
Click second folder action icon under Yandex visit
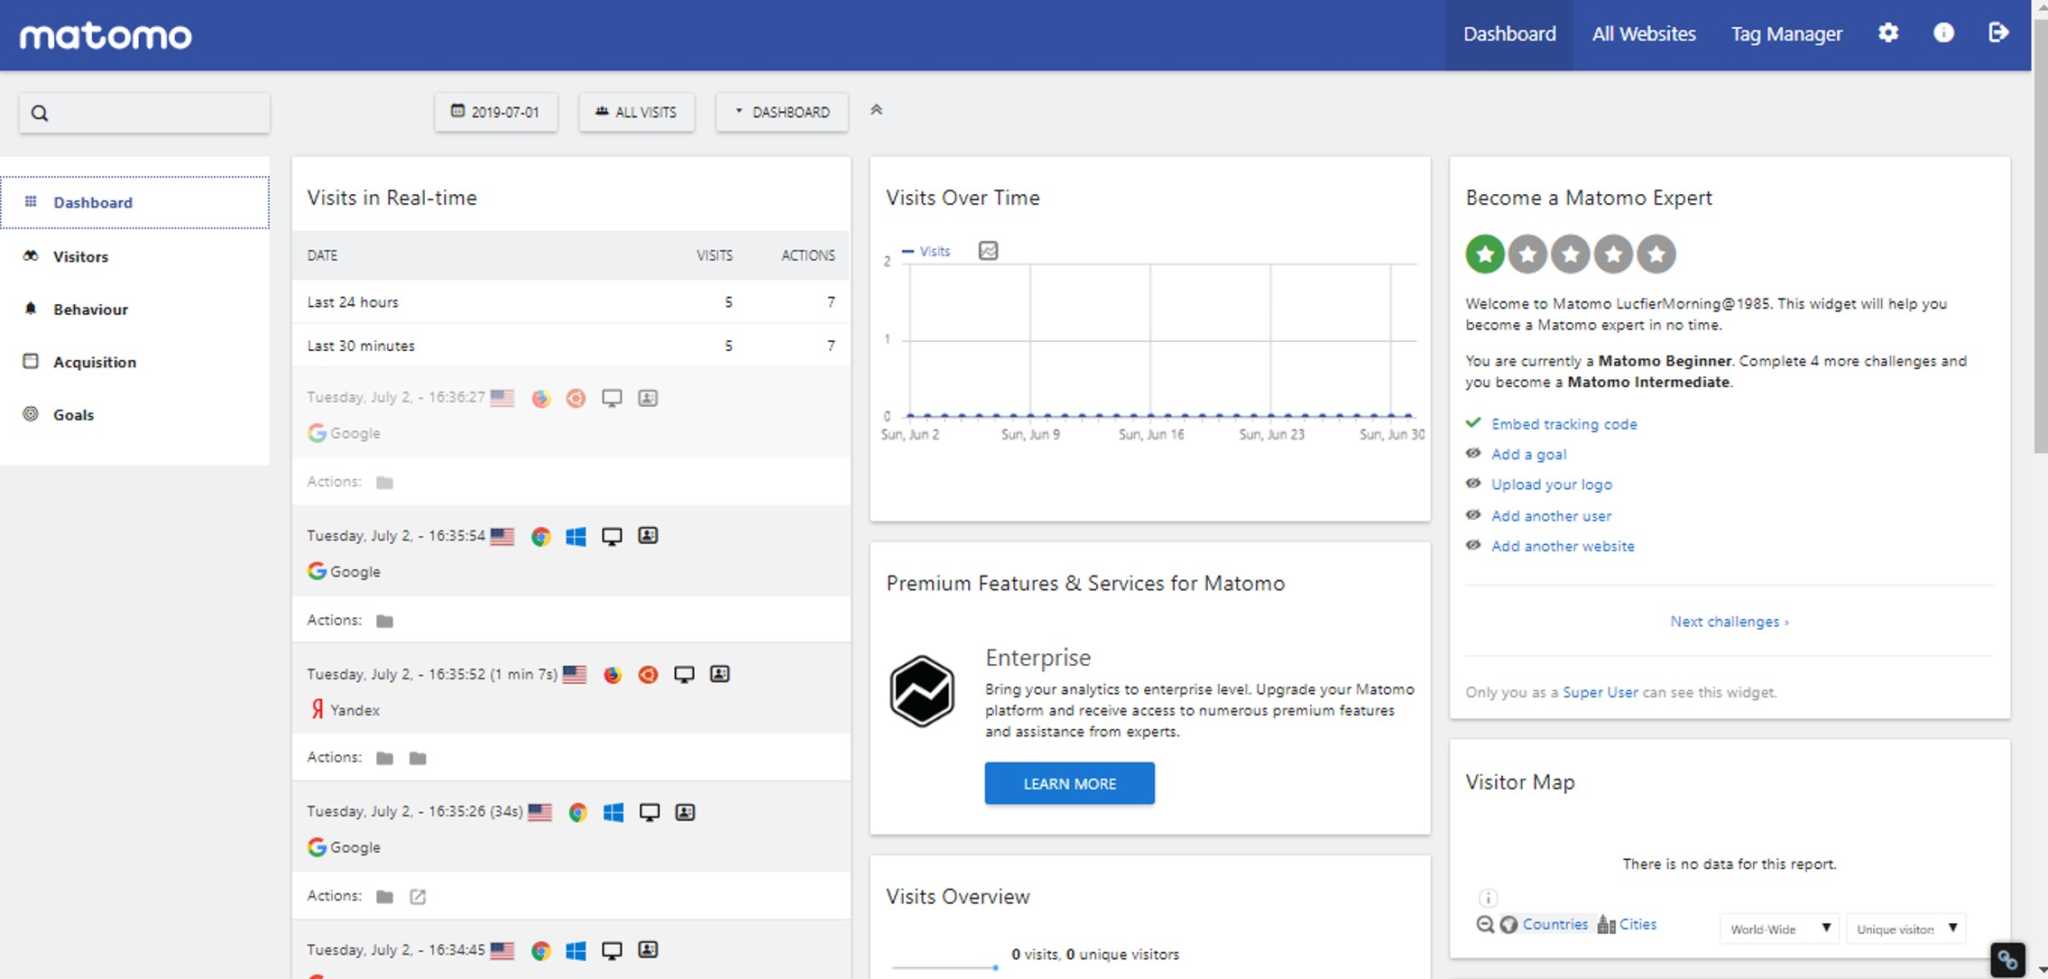point(418,759)
